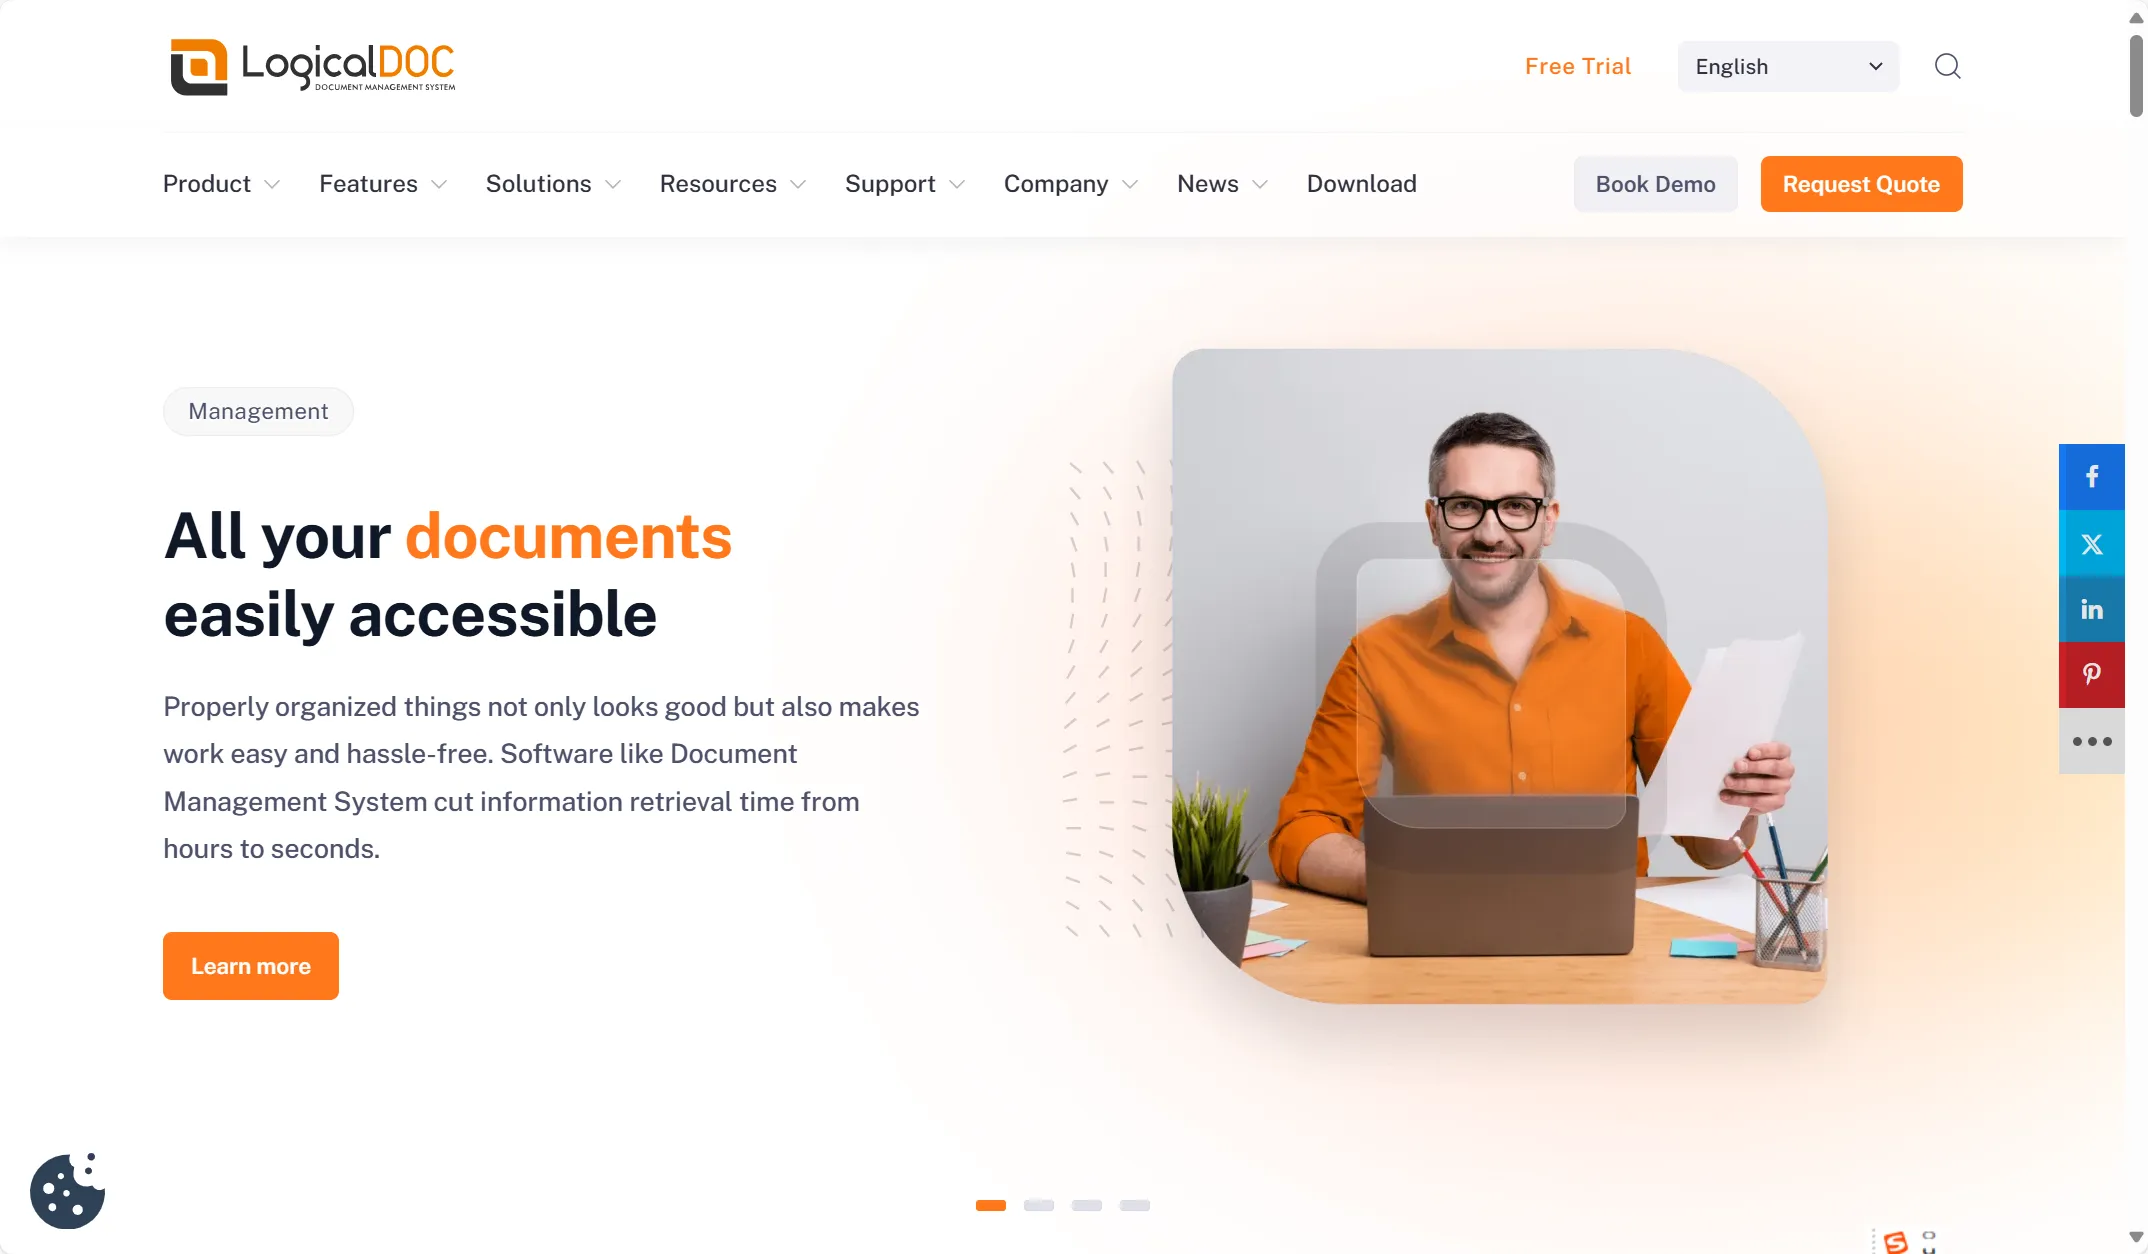This screenshot has height=1254, width=2148.
Task: Click the LinkedIn share icon
Action: click(x=2093, y=609)
